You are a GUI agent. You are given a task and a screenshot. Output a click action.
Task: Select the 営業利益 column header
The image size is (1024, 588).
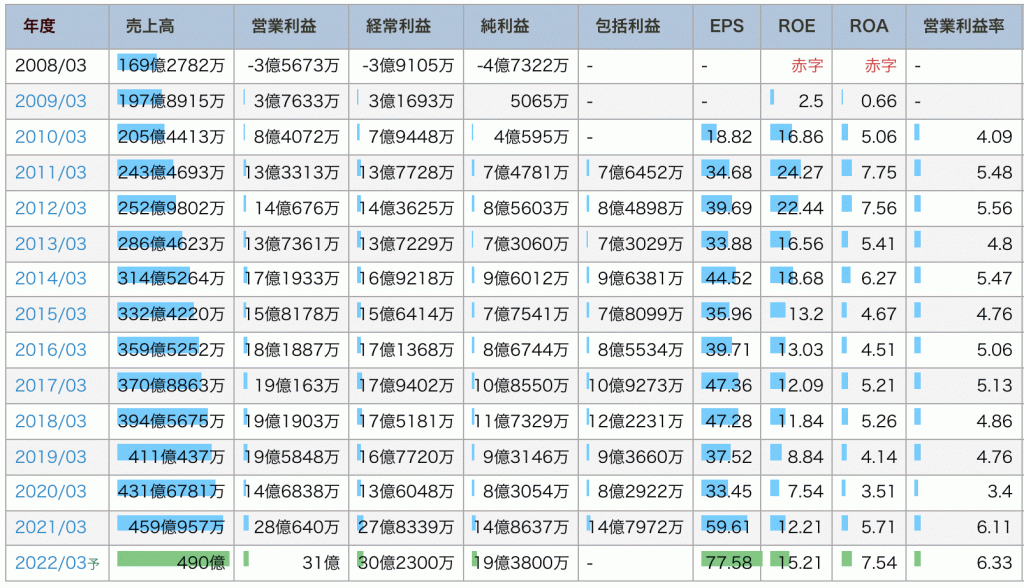pyautogui.click(x=290, y=26)
